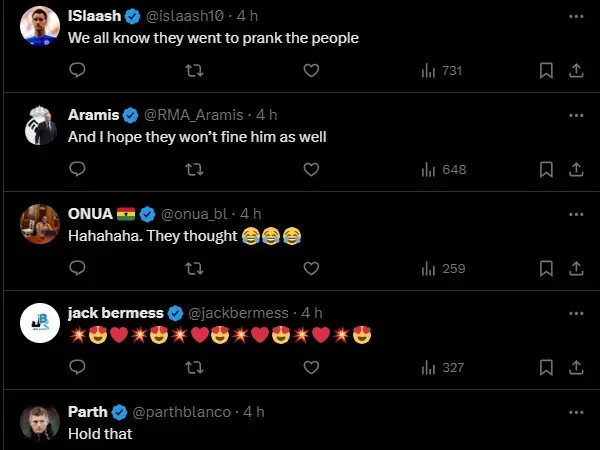This screenshot has width=600, height=450.
Task: Repost ONUA's tweet
Action: coord(195,268)
